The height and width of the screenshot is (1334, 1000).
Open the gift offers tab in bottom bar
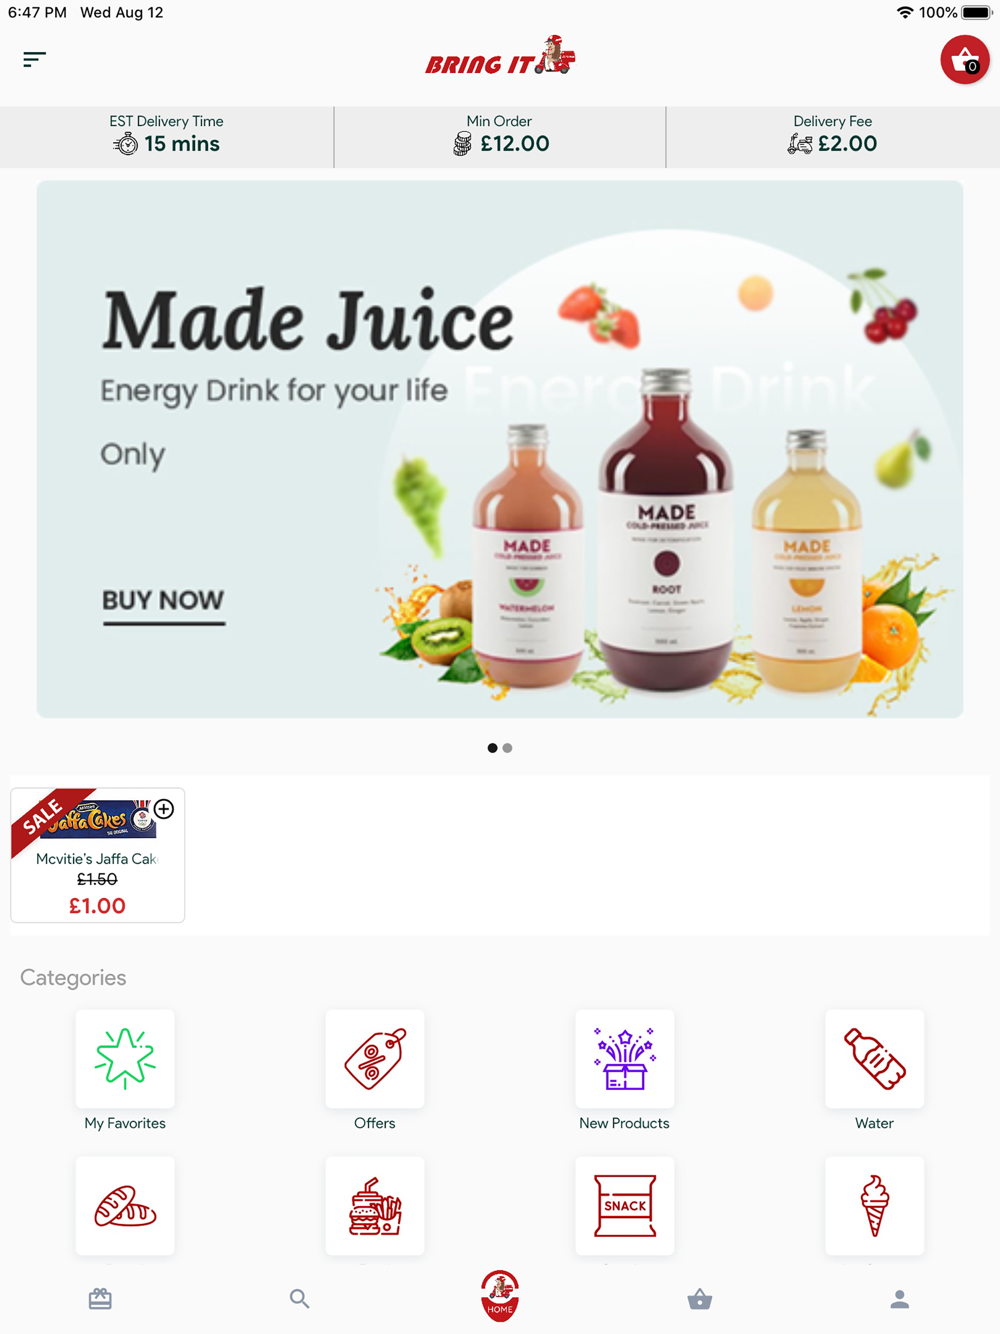(x=100, y=1299)
